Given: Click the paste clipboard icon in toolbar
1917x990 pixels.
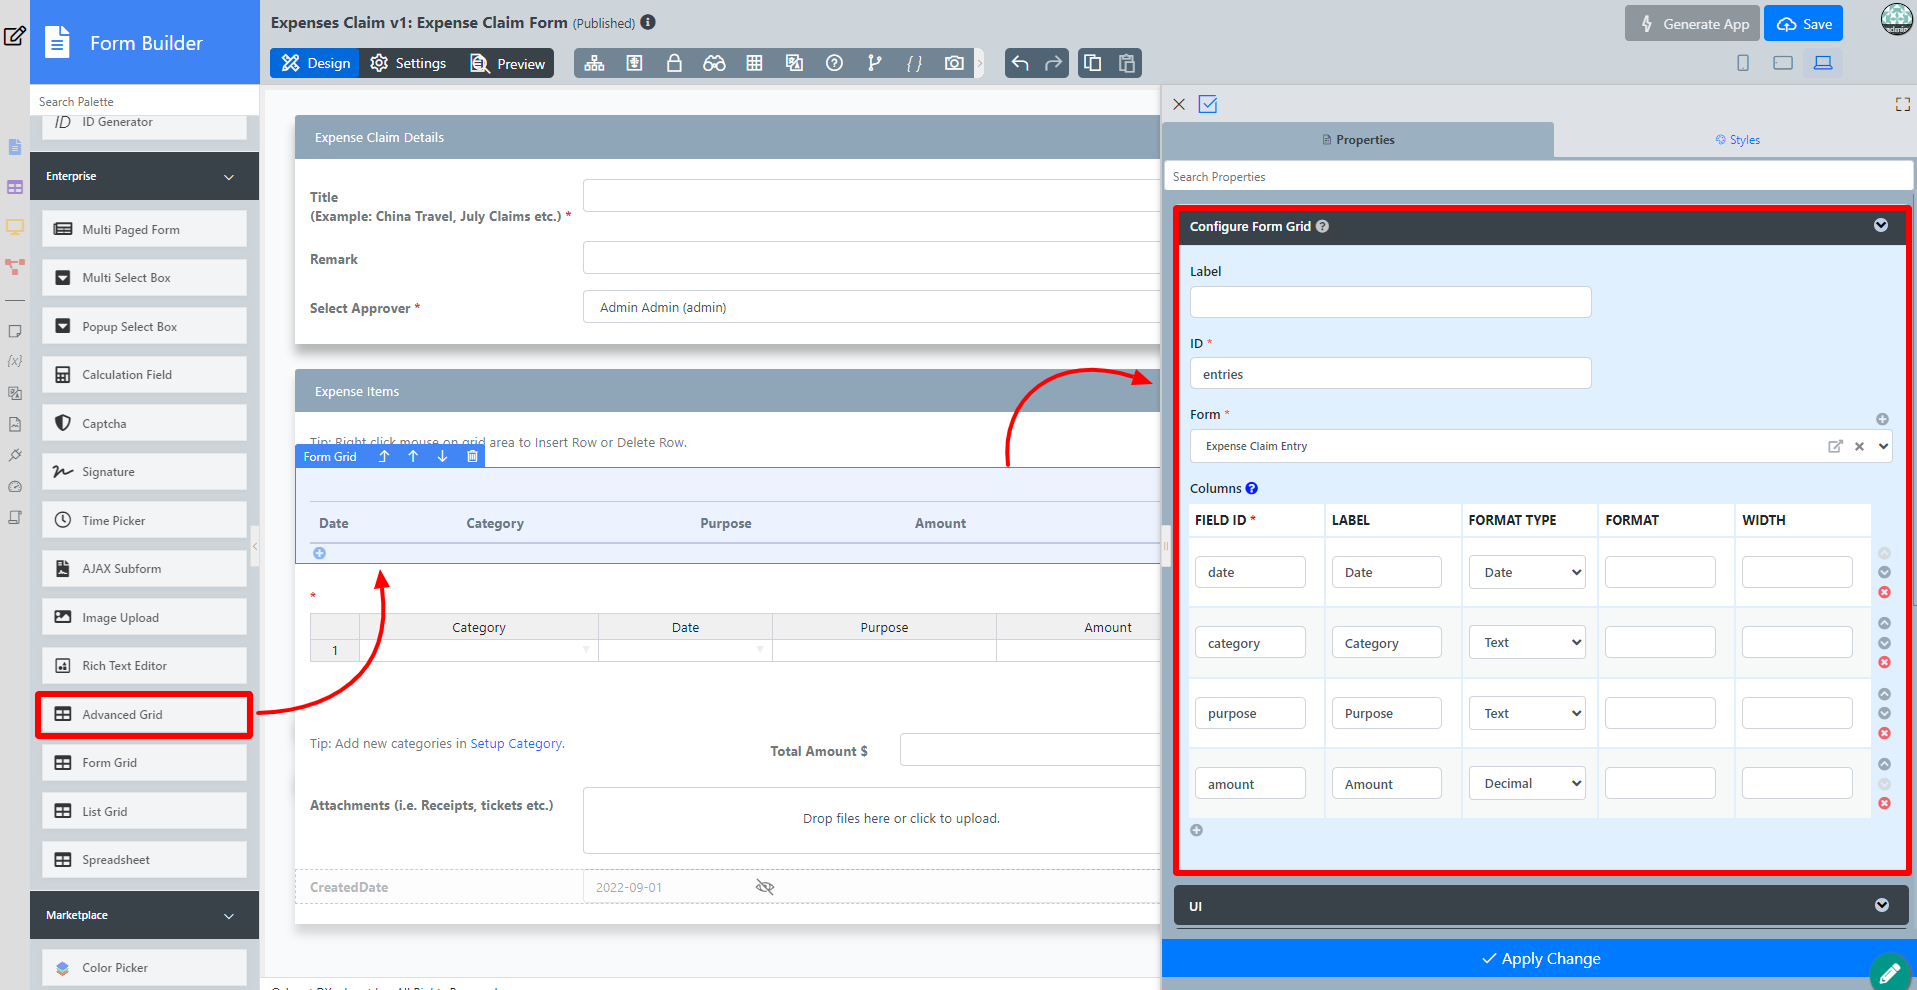Looking at the screenshot, I should [x=1127, y=63].
